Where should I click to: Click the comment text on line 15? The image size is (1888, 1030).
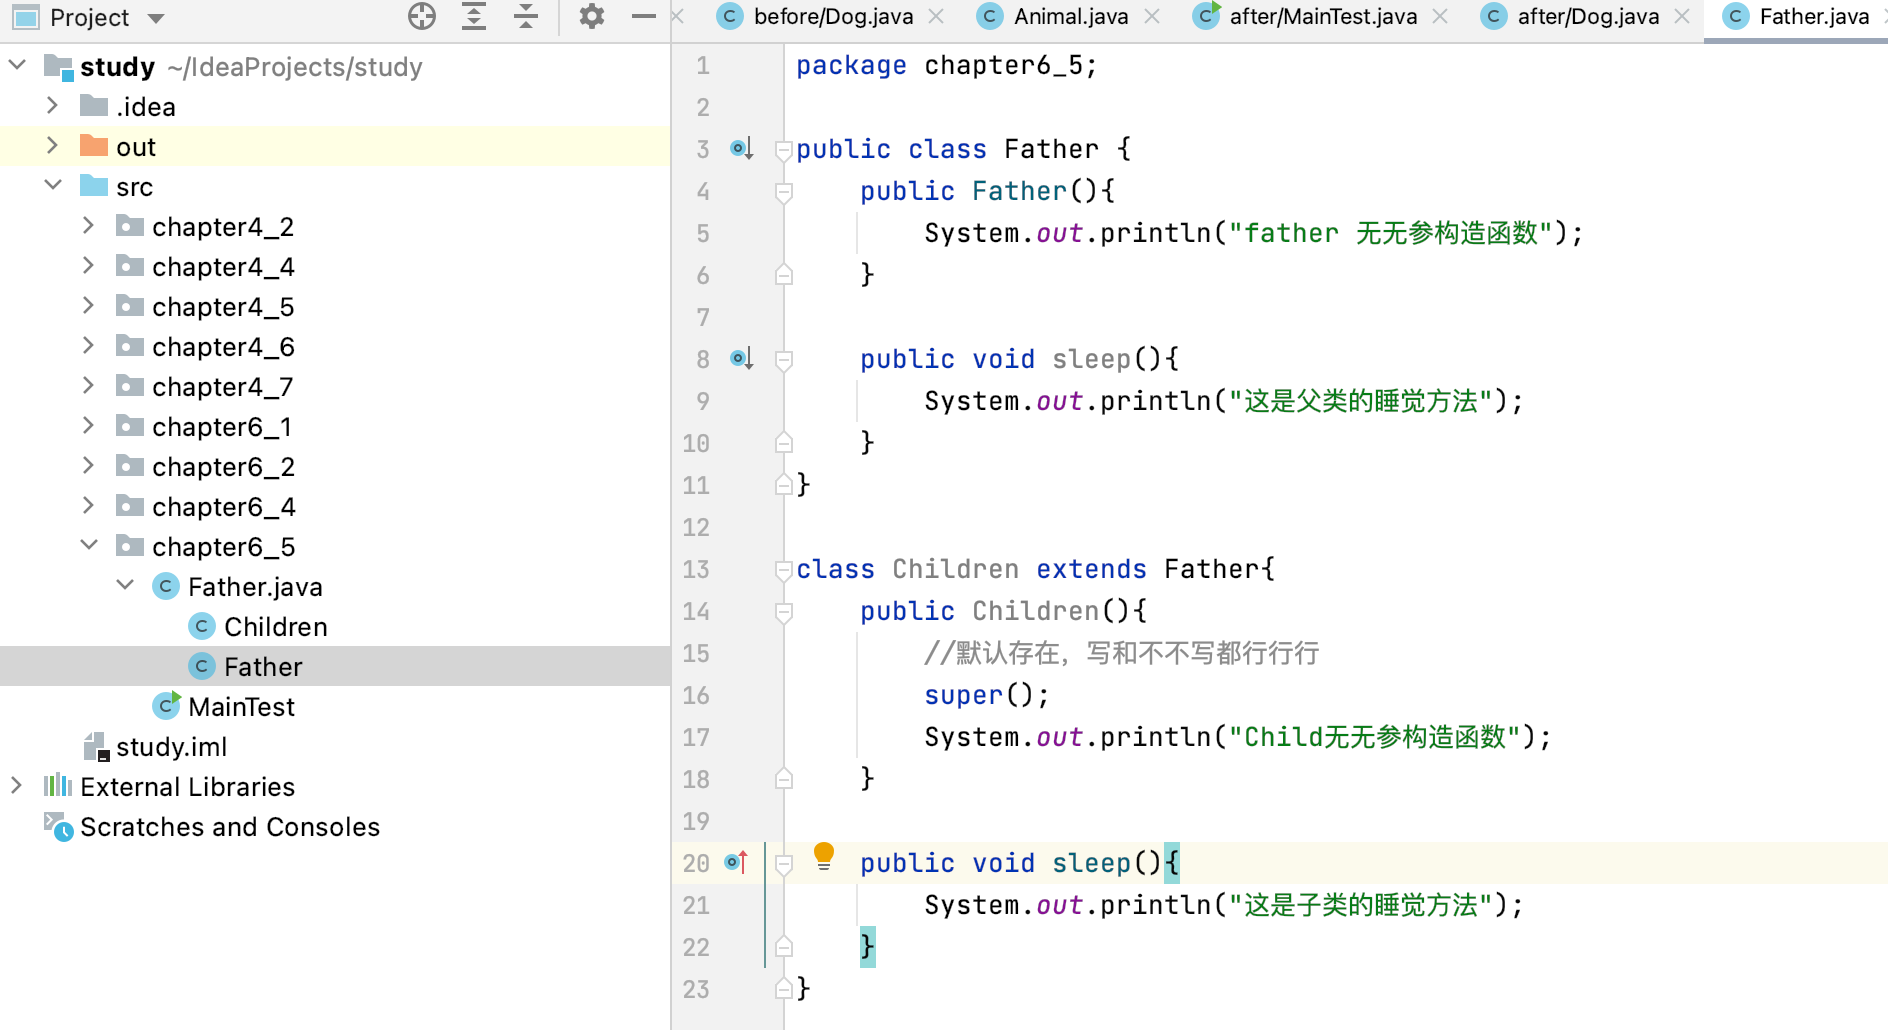[x=1121, y=653]
